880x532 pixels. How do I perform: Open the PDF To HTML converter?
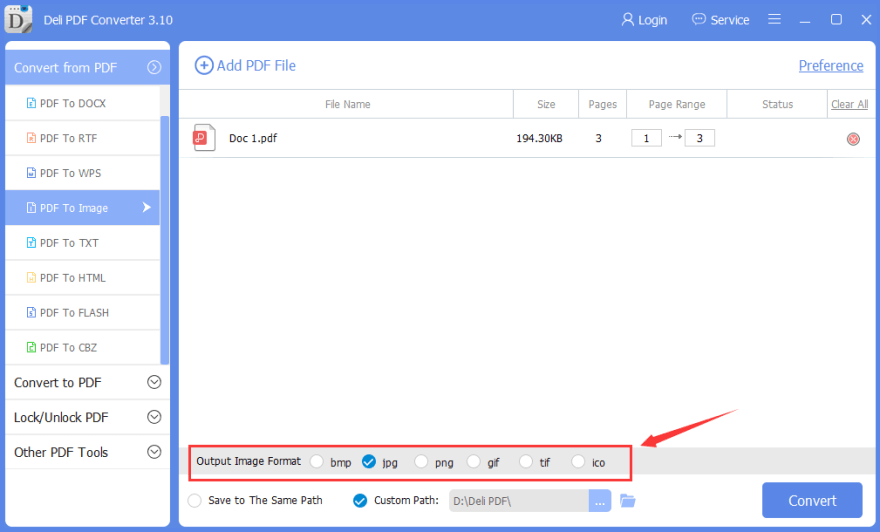click(82, 277)
